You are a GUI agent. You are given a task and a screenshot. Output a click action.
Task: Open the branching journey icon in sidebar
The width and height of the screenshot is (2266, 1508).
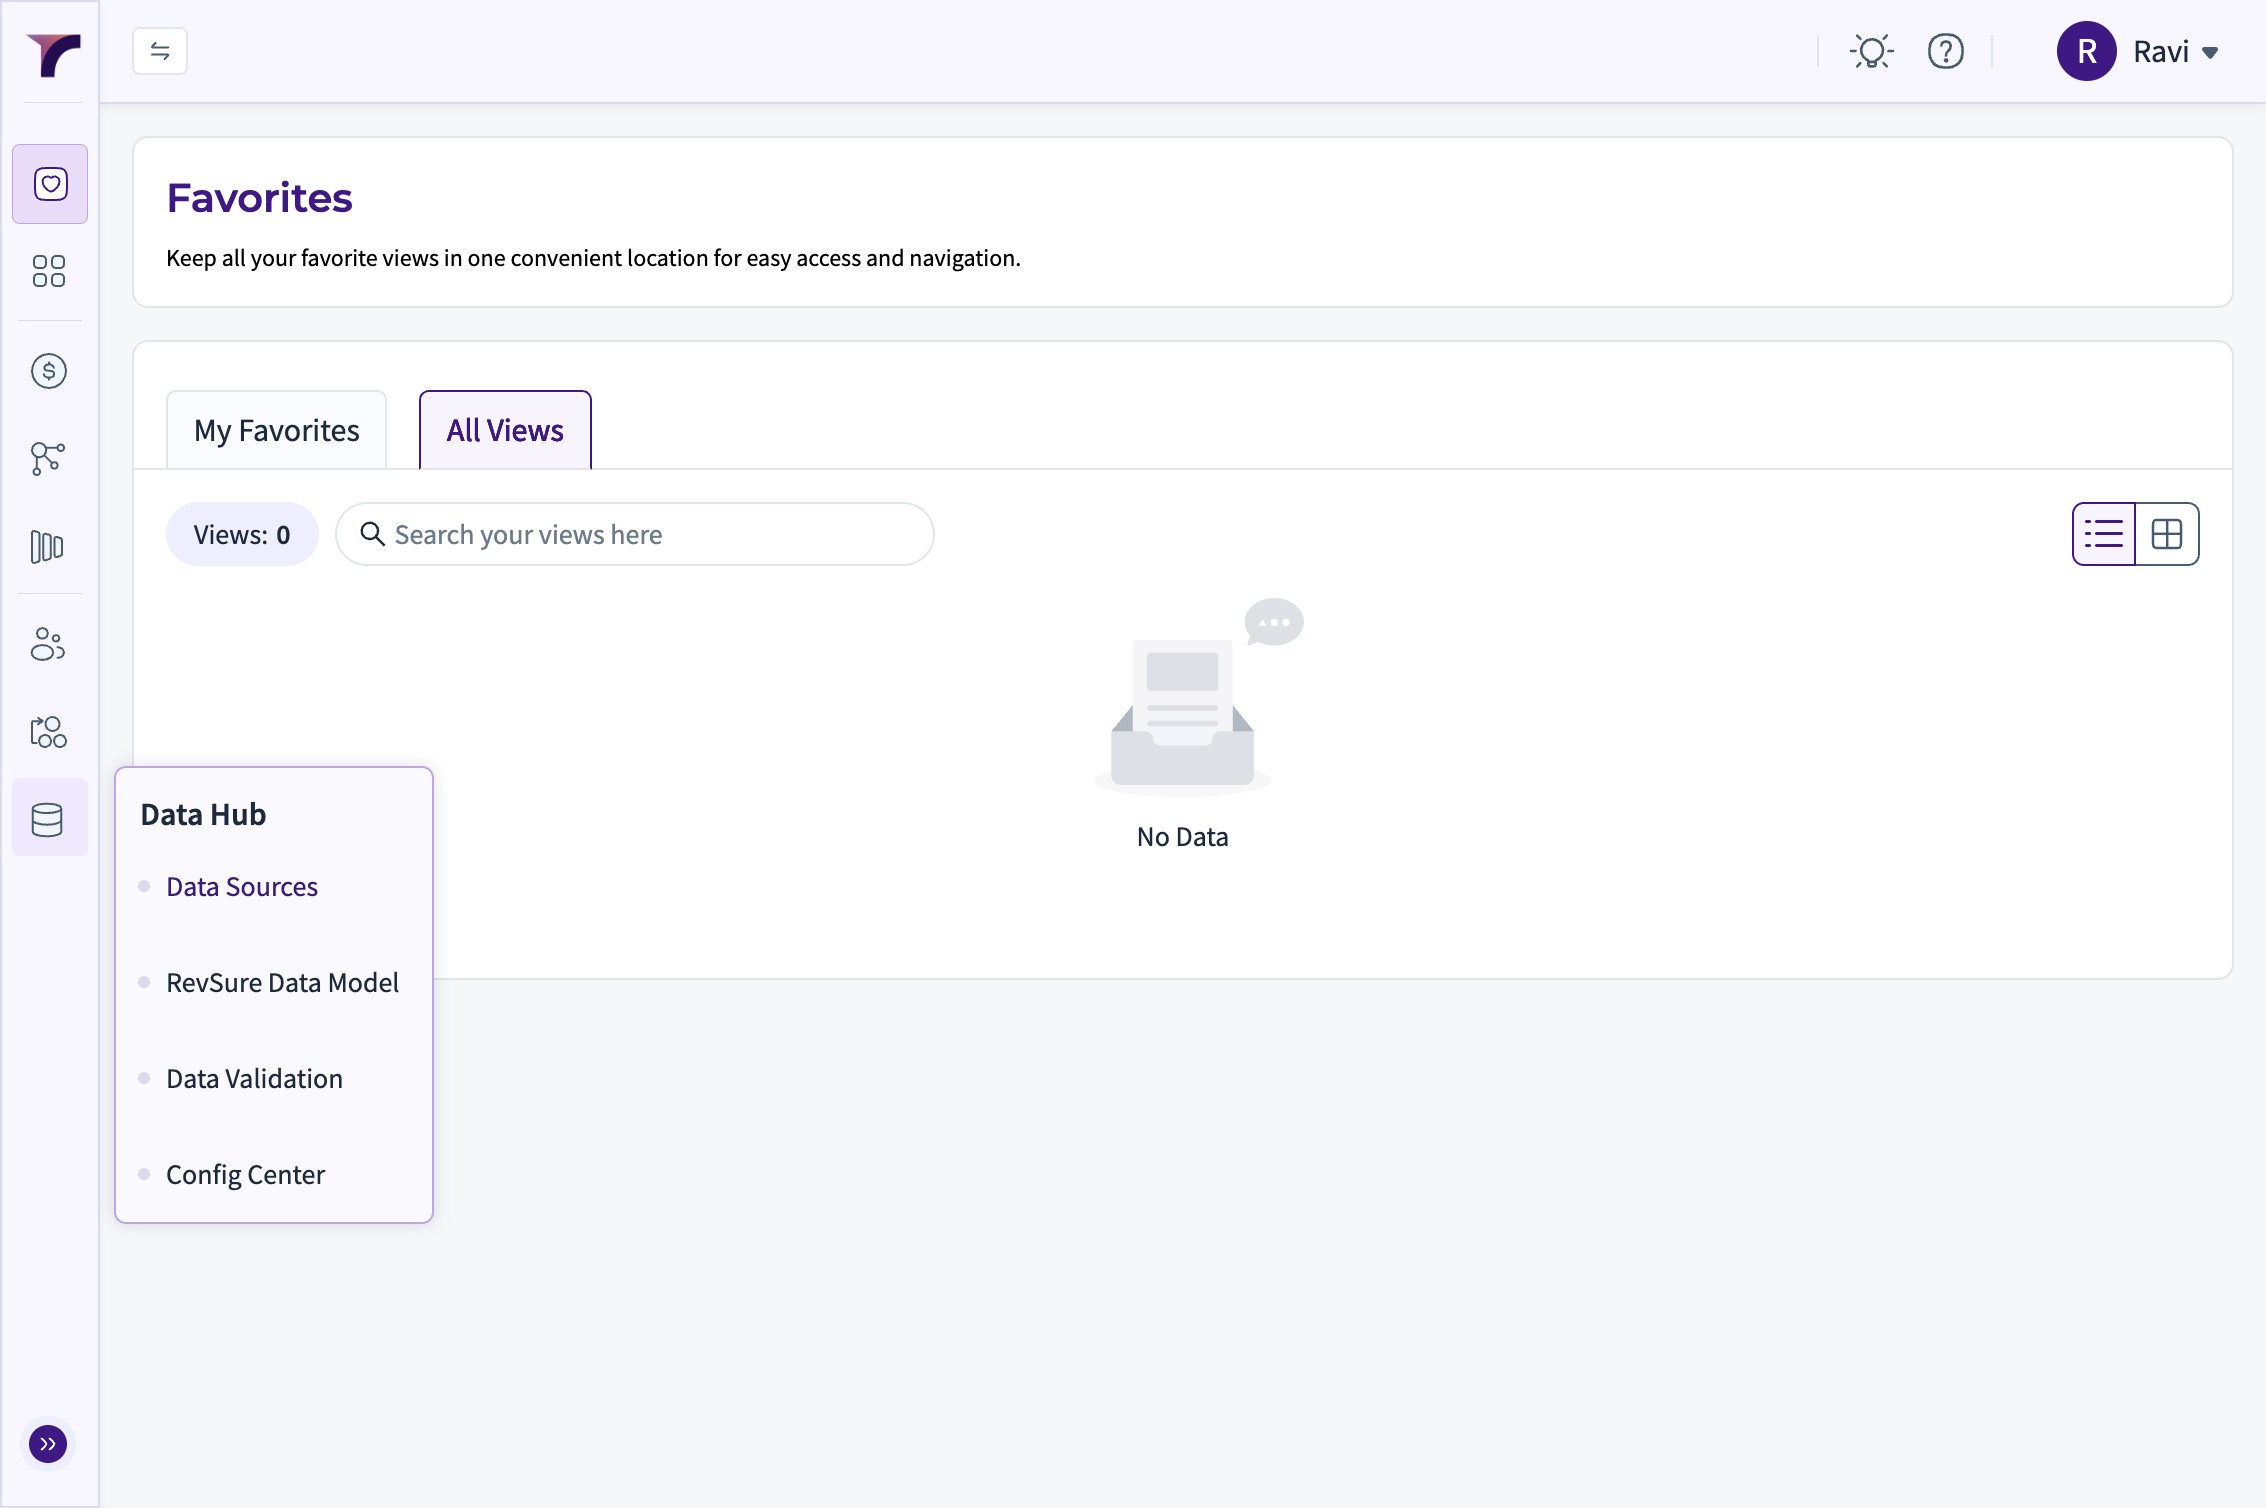tap(48, 459)
